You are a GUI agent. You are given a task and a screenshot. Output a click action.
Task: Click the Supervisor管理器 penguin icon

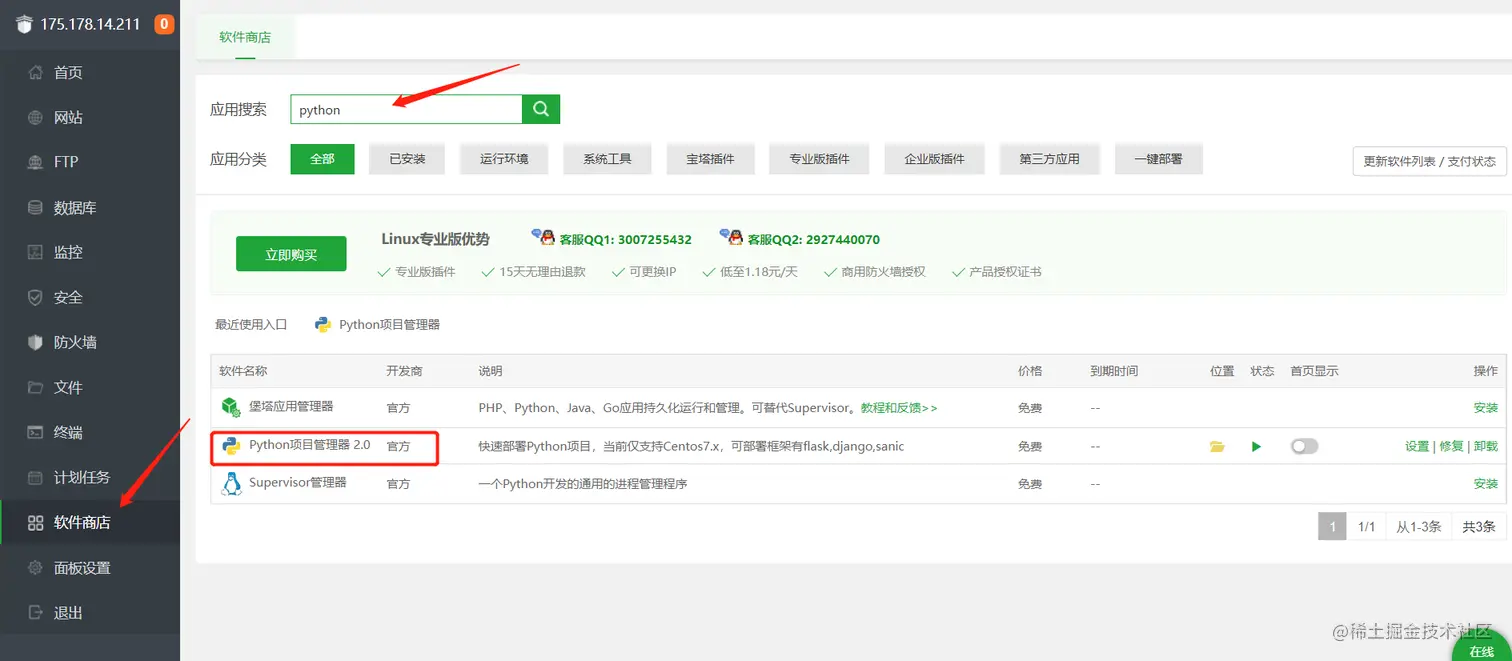coord(231,484)
